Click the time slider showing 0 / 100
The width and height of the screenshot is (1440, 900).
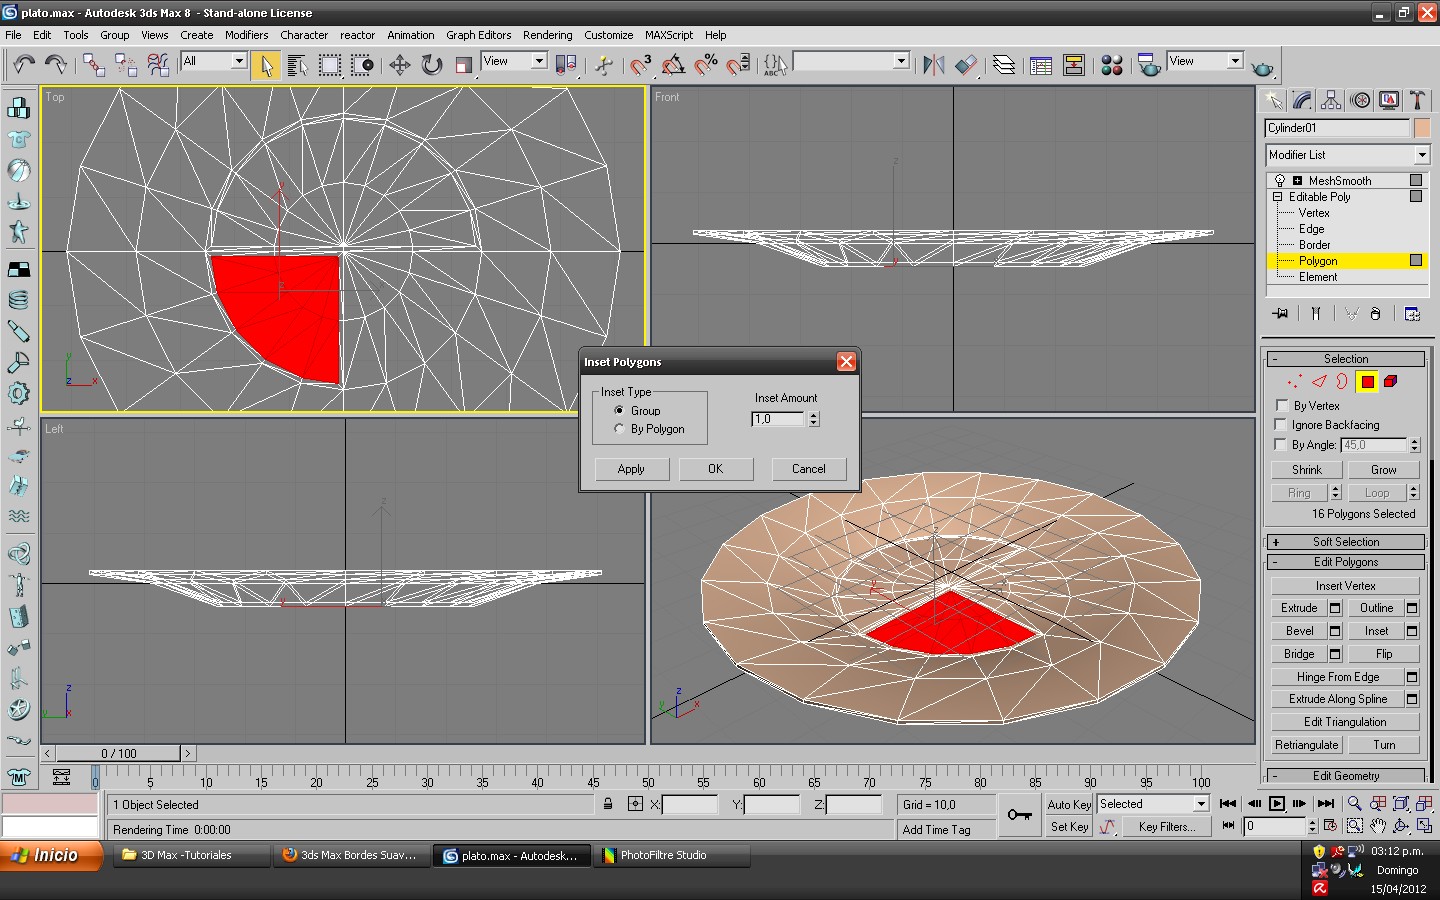(x=119, y=753)
